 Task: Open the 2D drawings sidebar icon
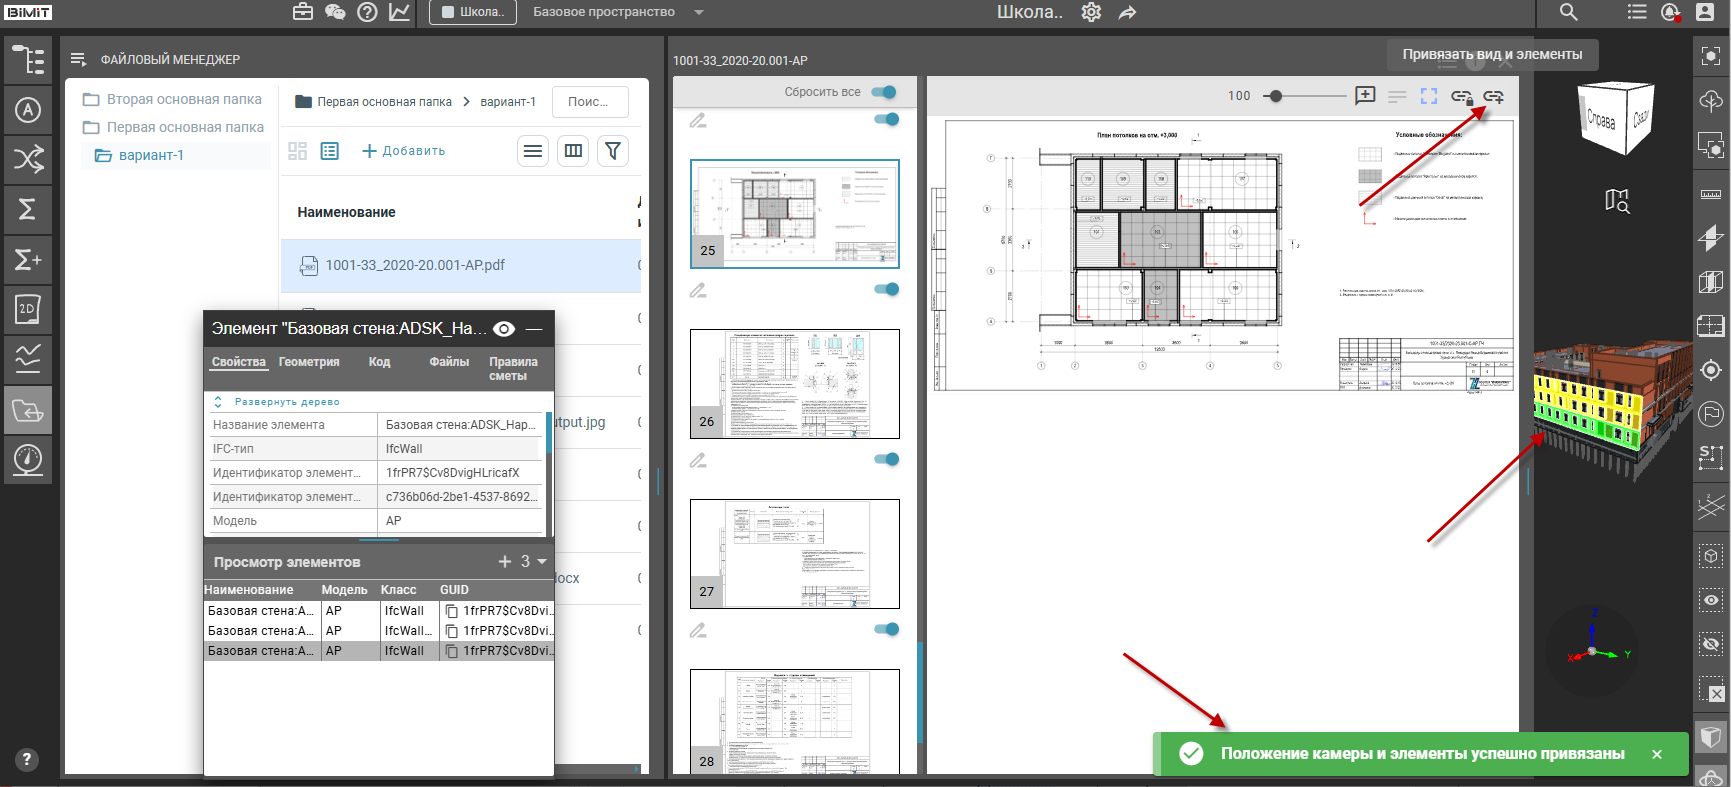(28, 310)
